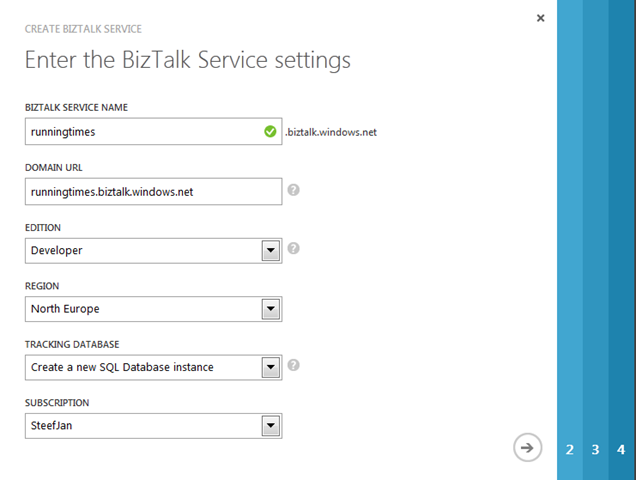This screenshot has width=636, height=480.
Task: Click the 'REGION' label
Action: (x=42, y=286)
